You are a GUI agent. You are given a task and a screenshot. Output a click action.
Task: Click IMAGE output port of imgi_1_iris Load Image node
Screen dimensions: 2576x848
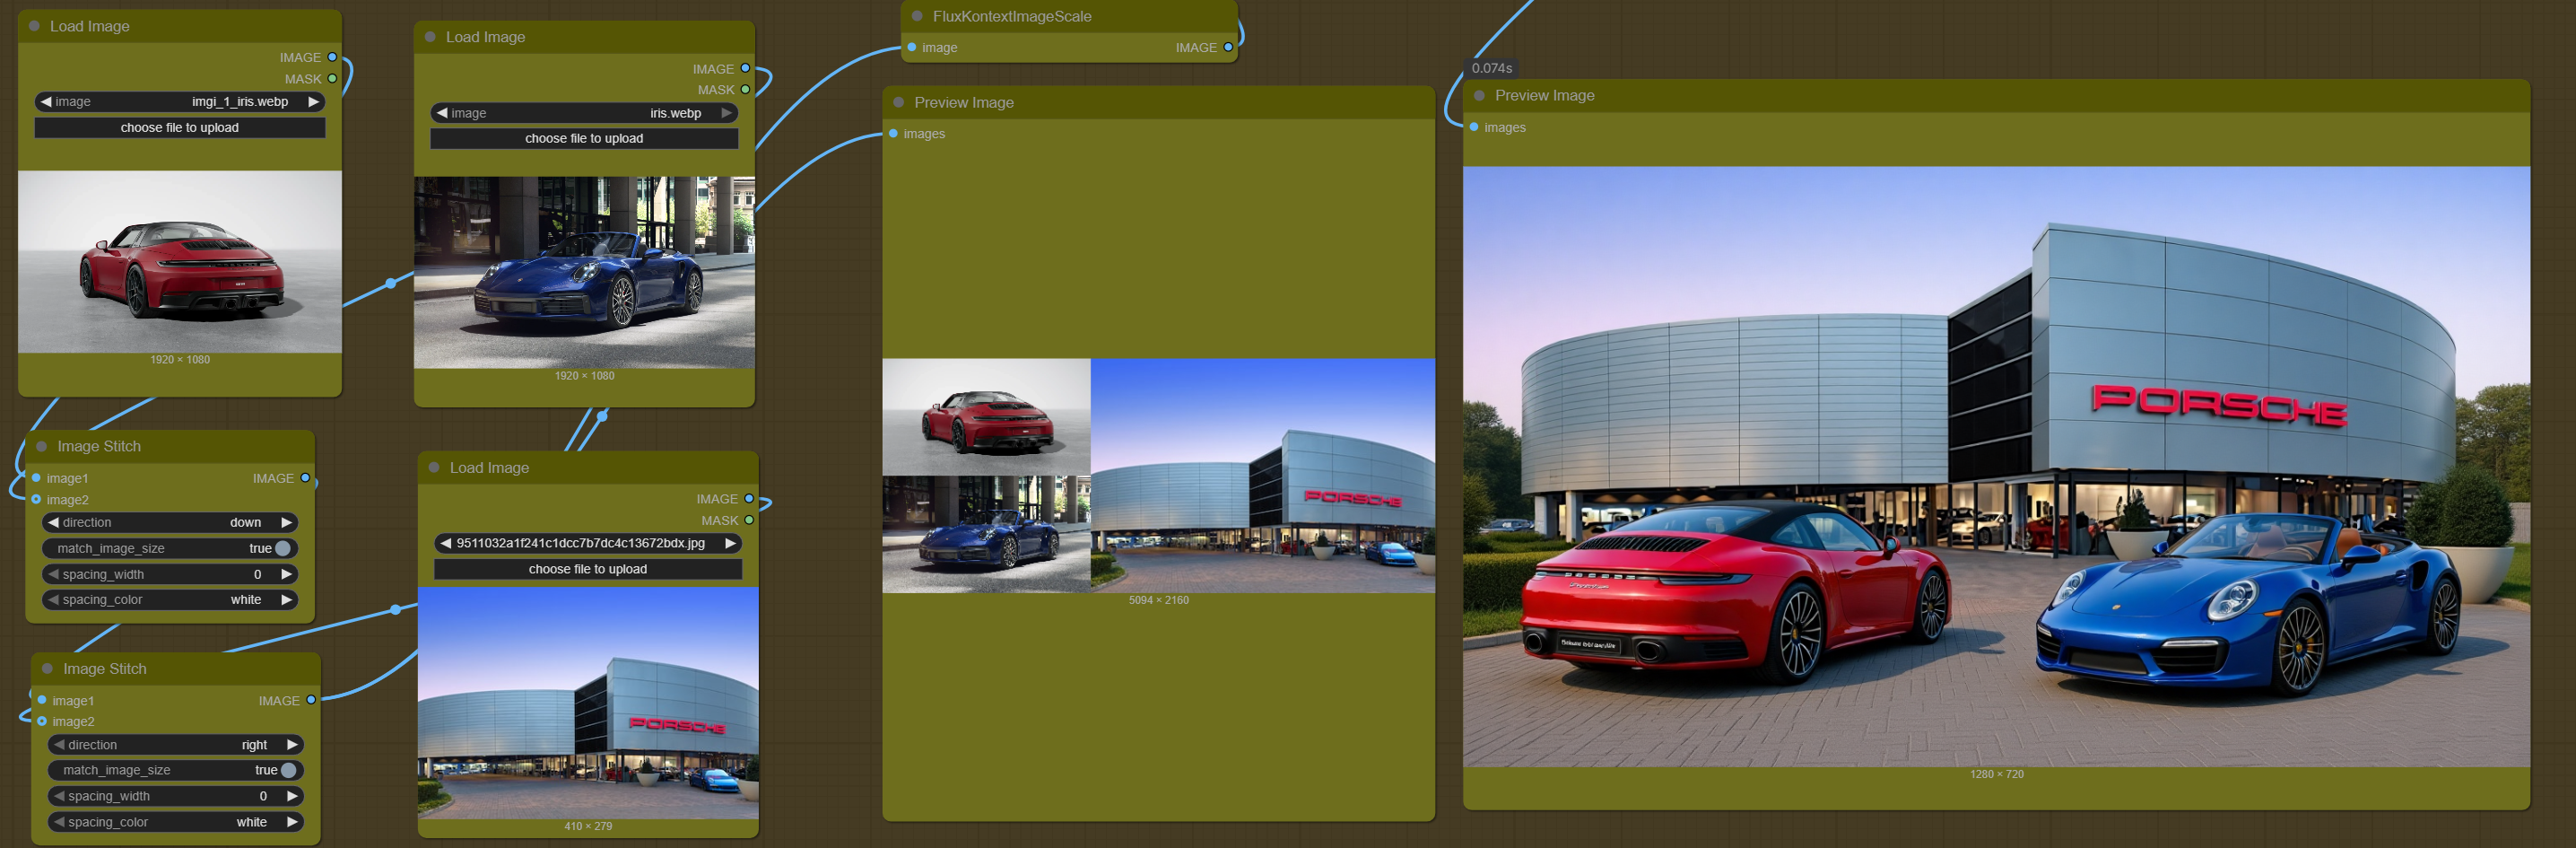pos(332,57)
